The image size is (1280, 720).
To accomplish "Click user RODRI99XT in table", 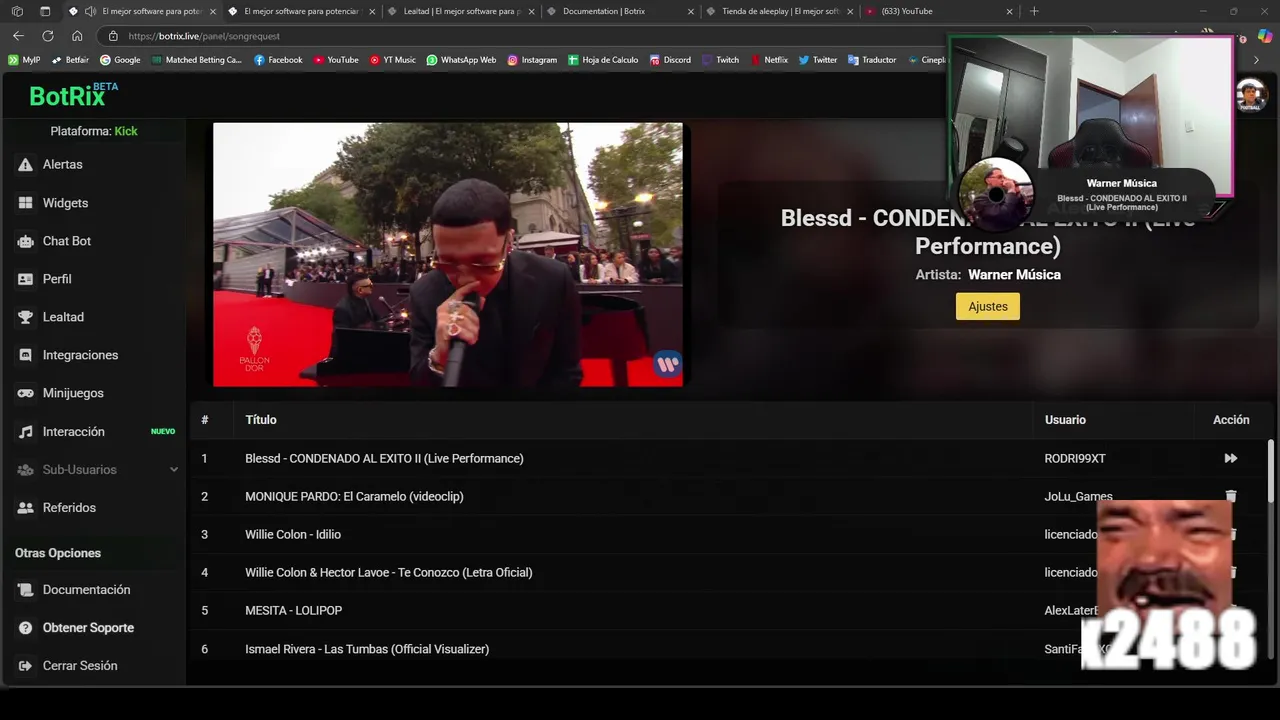I will point(1075,458).
